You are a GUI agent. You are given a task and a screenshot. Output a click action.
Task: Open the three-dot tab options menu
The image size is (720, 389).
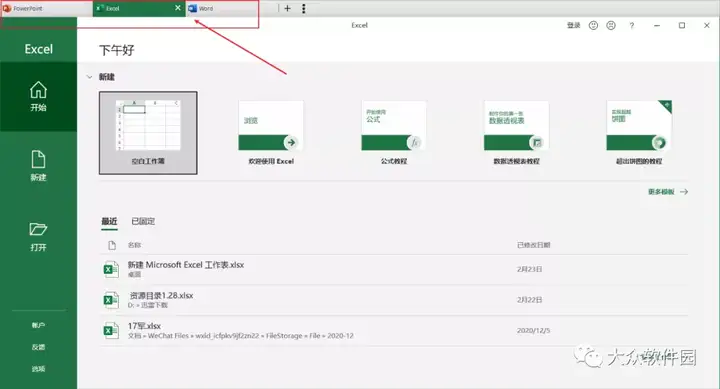[x=304, y=8]
